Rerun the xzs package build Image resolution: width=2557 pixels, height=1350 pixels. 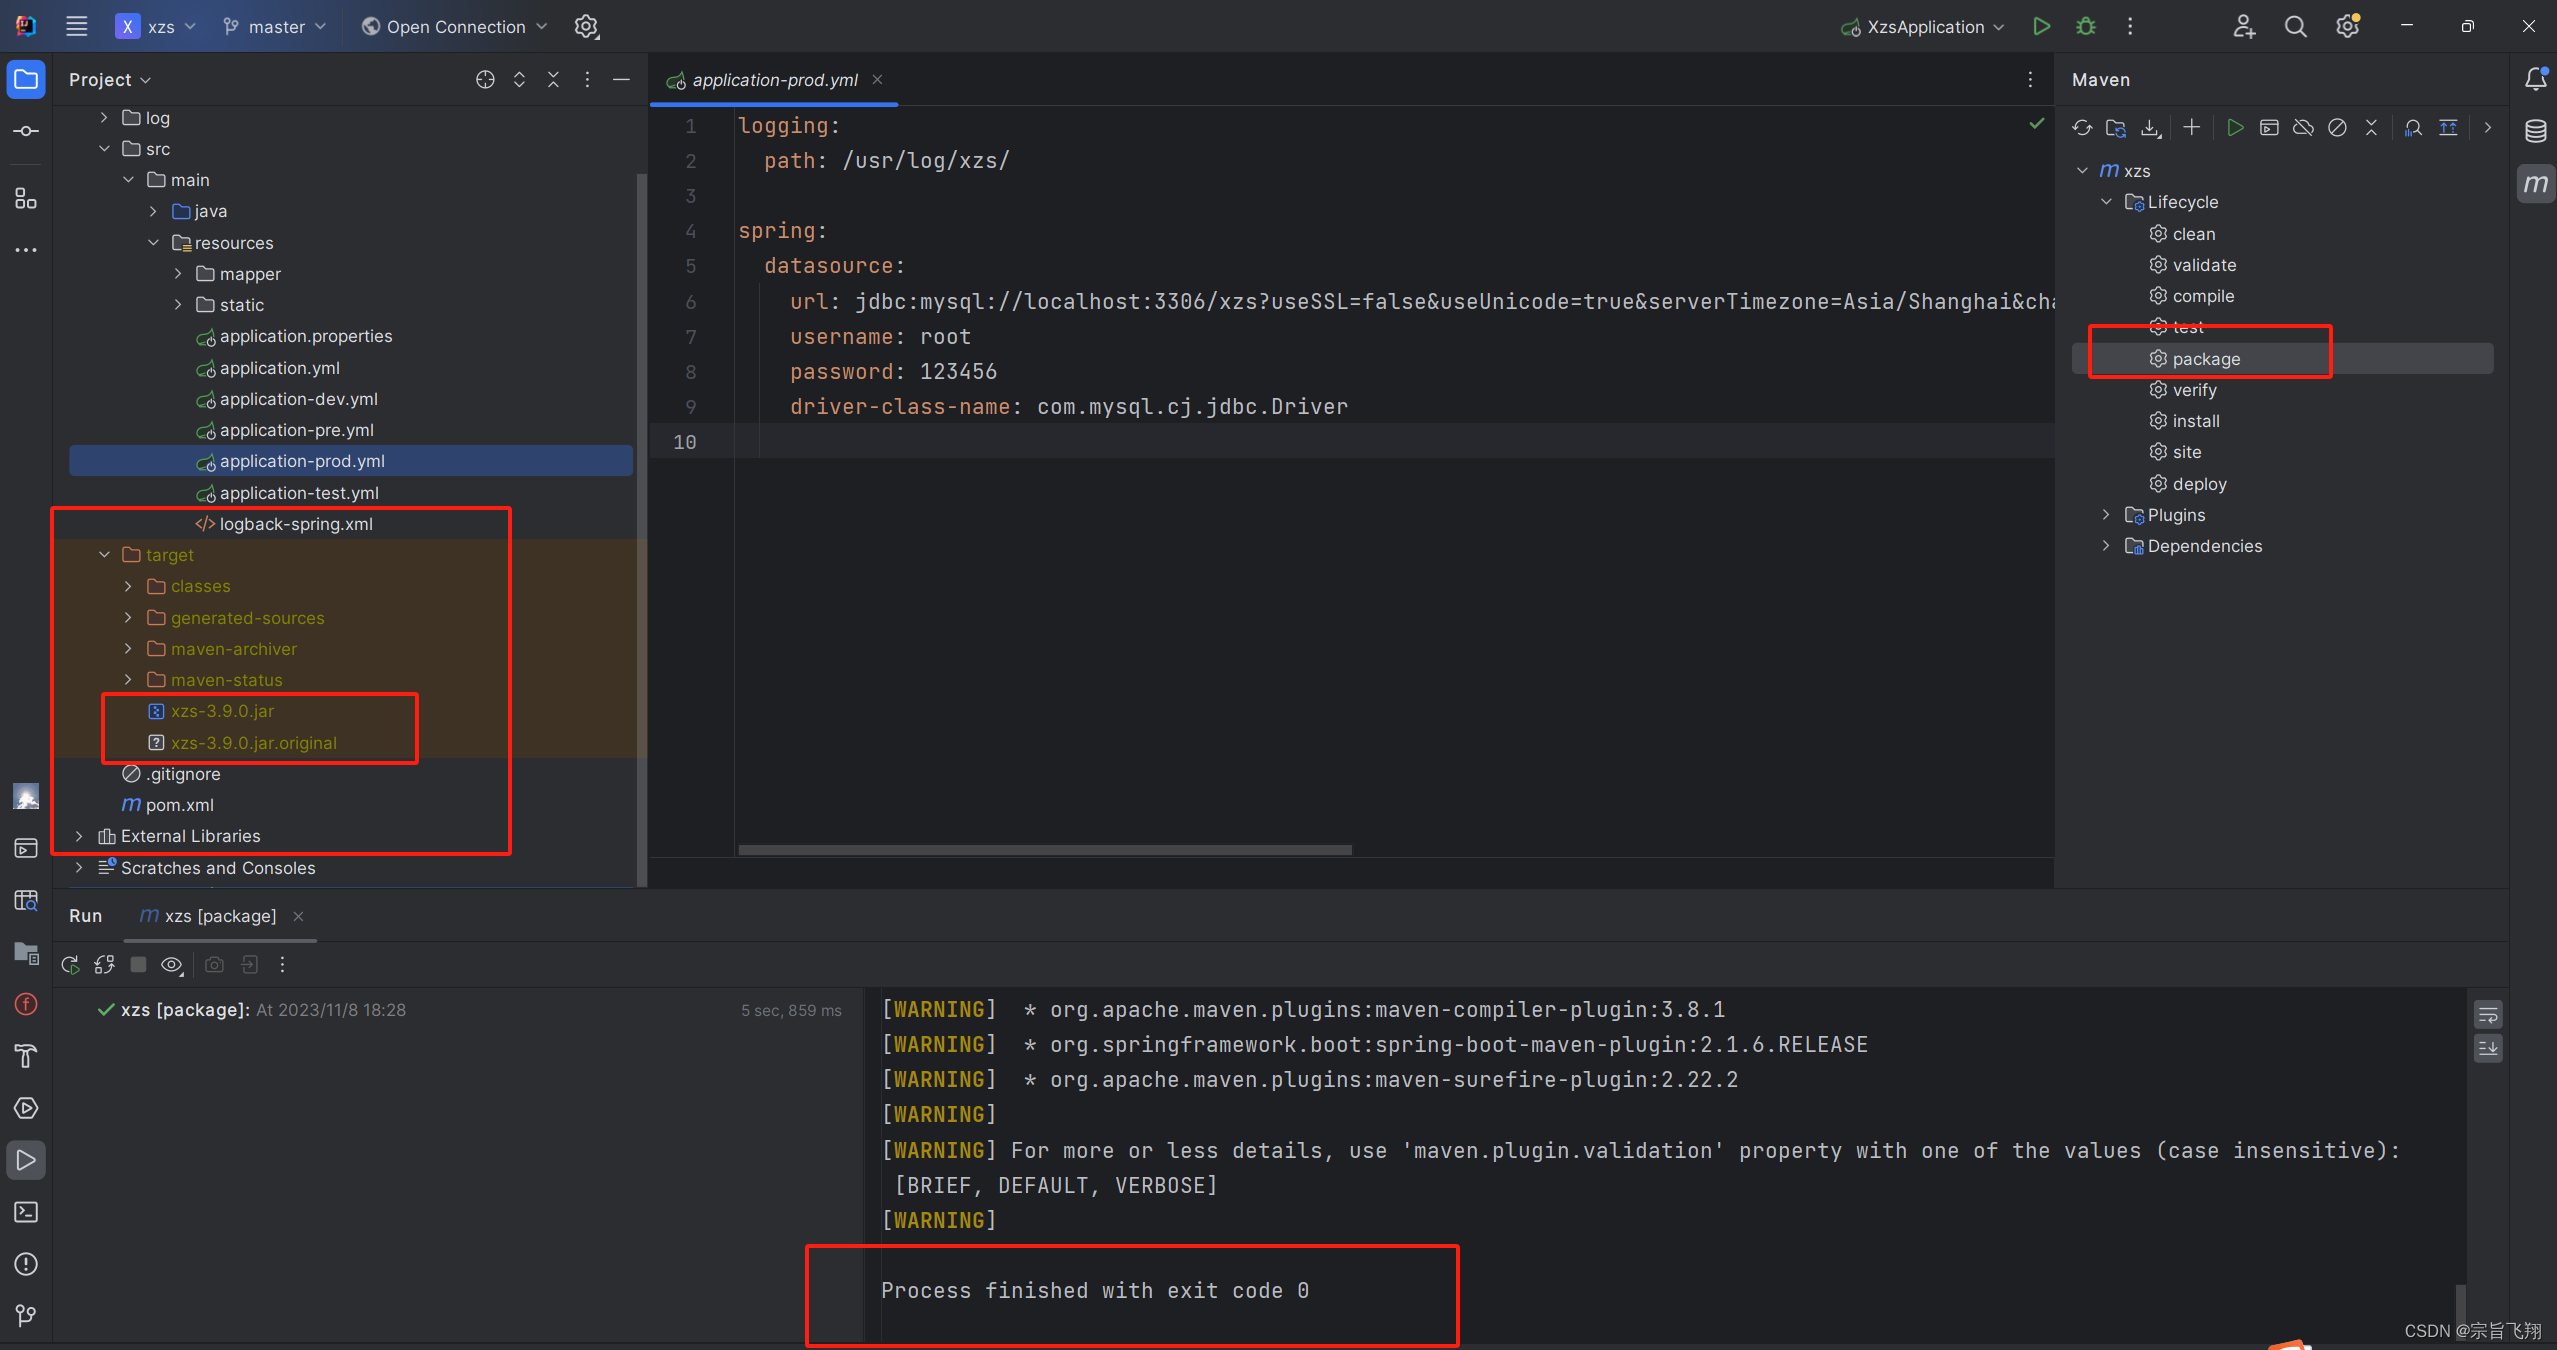click(x=70, y=965)
